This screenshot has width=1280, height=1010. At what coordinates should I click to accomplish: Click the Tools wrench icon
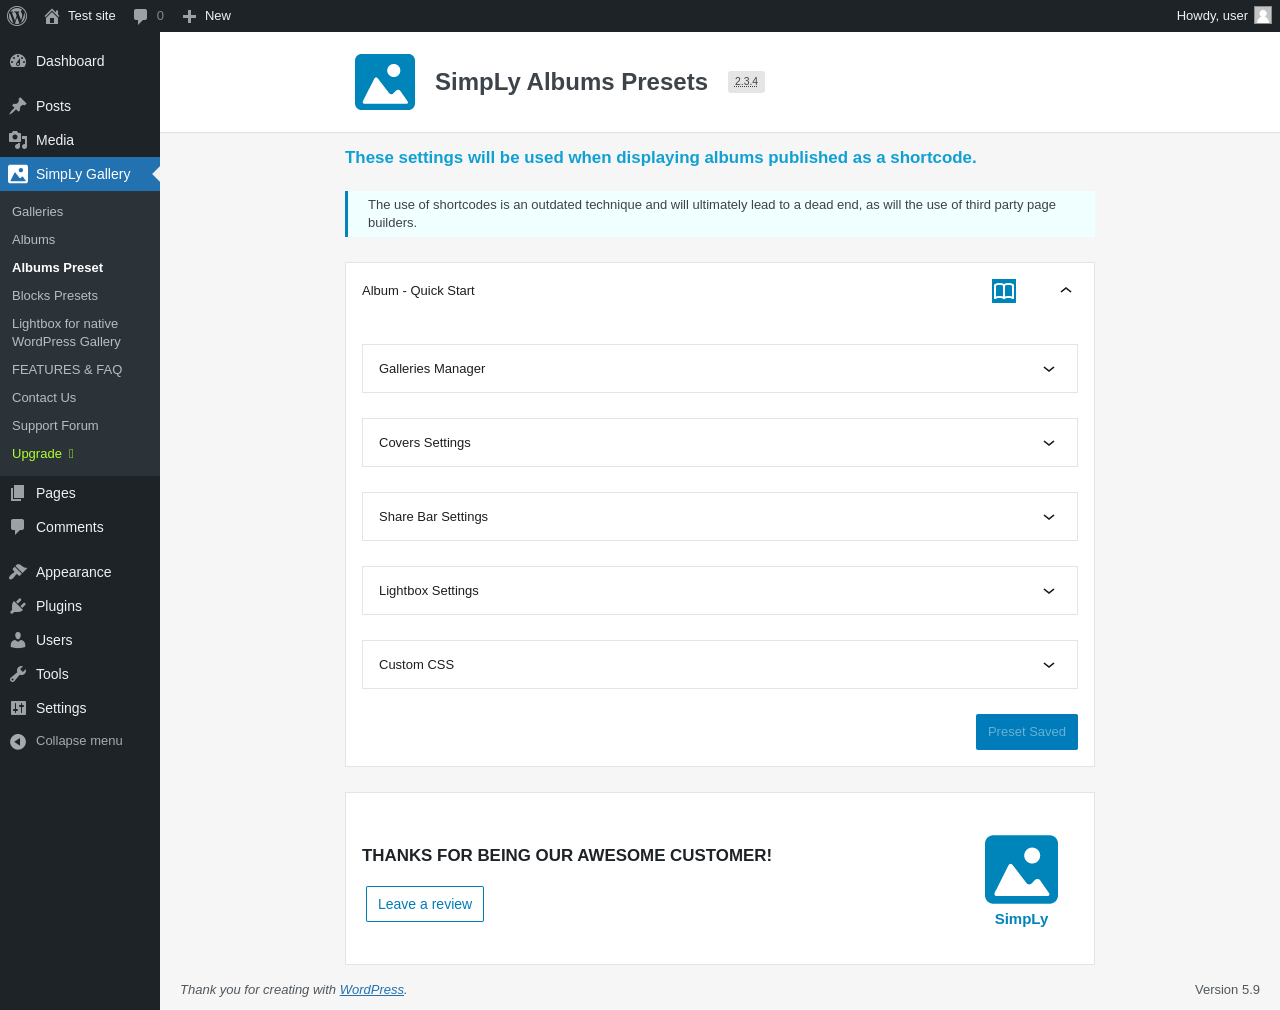pyautogui.click(x=18, y=674)
